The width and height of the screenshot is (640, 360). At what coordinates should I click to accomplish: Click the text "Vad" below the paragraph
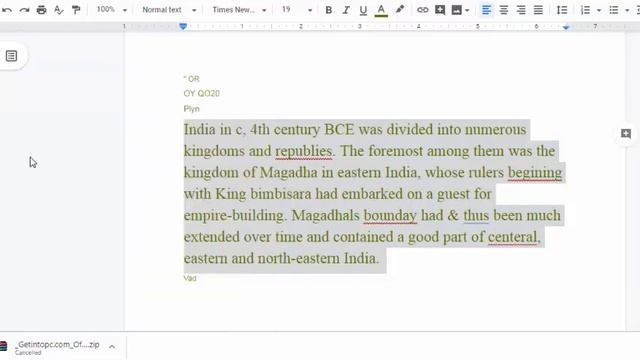(x=190, y=278)
